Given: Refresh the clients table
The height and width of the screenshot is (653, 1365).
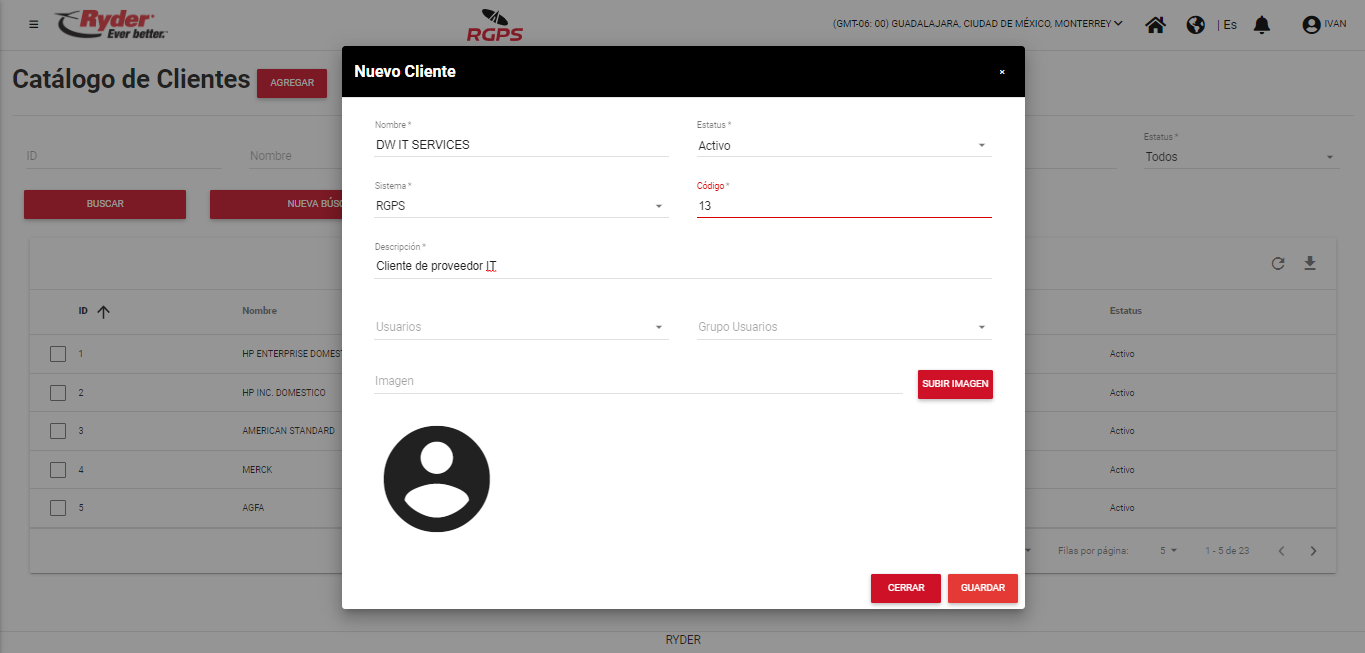Looking at the screenshot, I should coord(1277,264).
